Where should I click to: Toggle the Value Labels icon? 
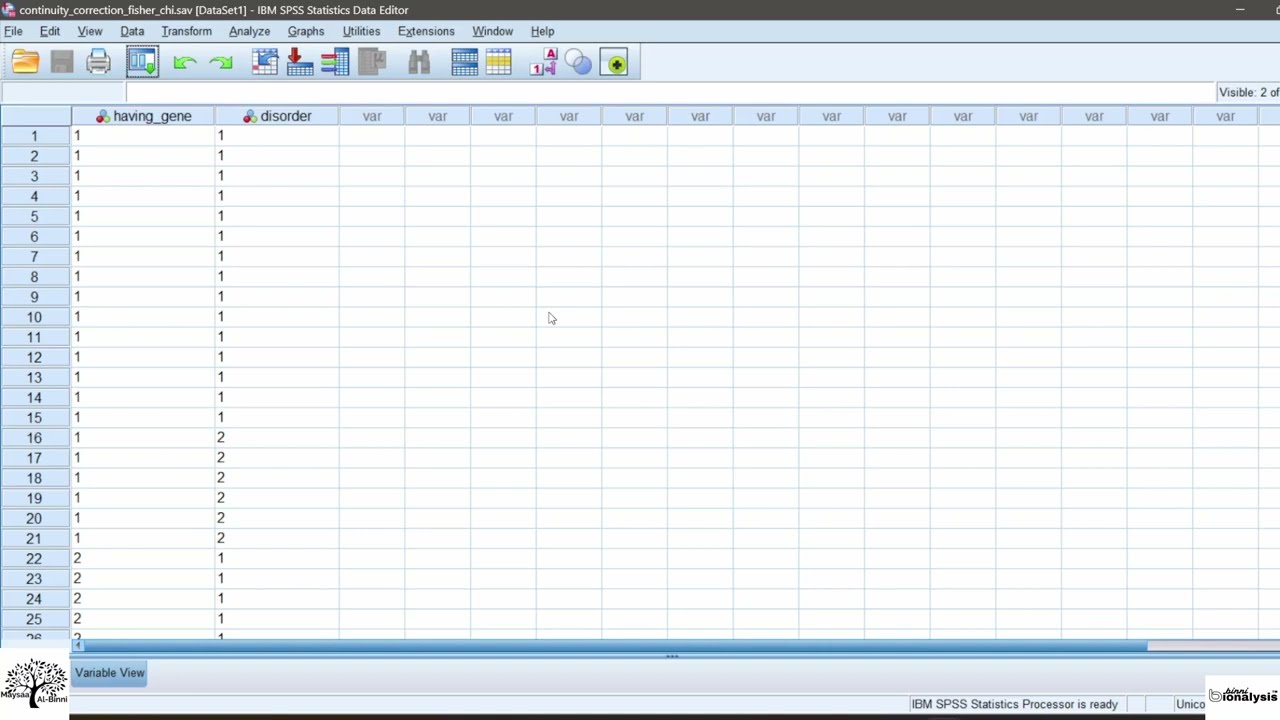(x=543, y=63)
